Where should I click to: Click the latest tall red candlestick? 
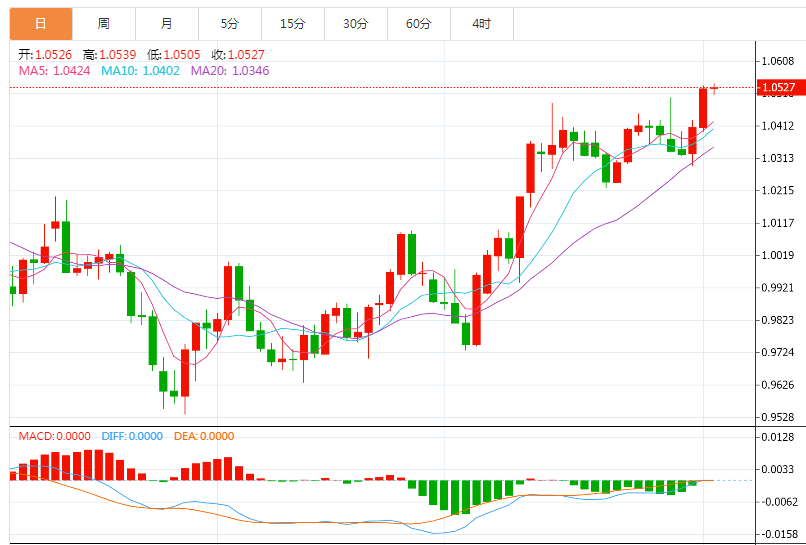pyautogui.click(x=703, y=108)
